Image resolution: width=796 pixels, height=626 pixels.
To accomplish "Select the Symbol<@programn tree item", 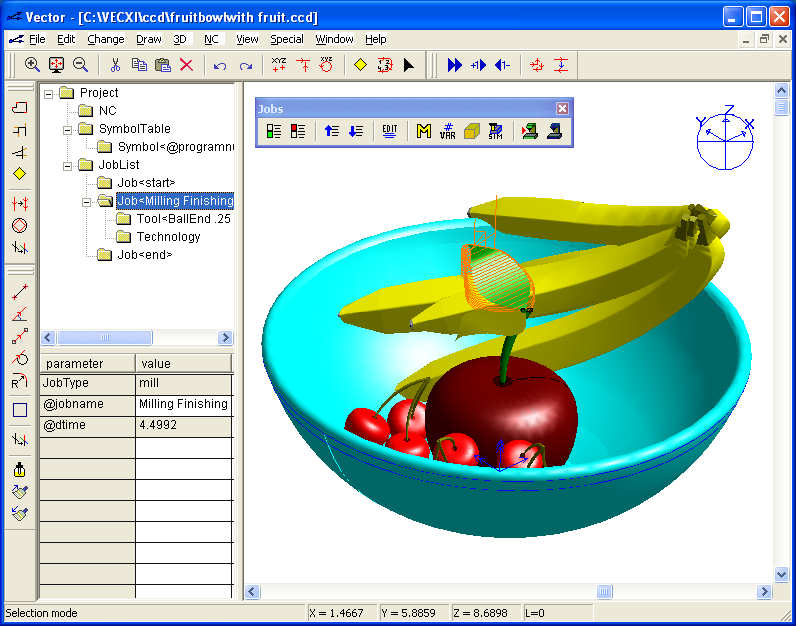I will tap(176, 147).
